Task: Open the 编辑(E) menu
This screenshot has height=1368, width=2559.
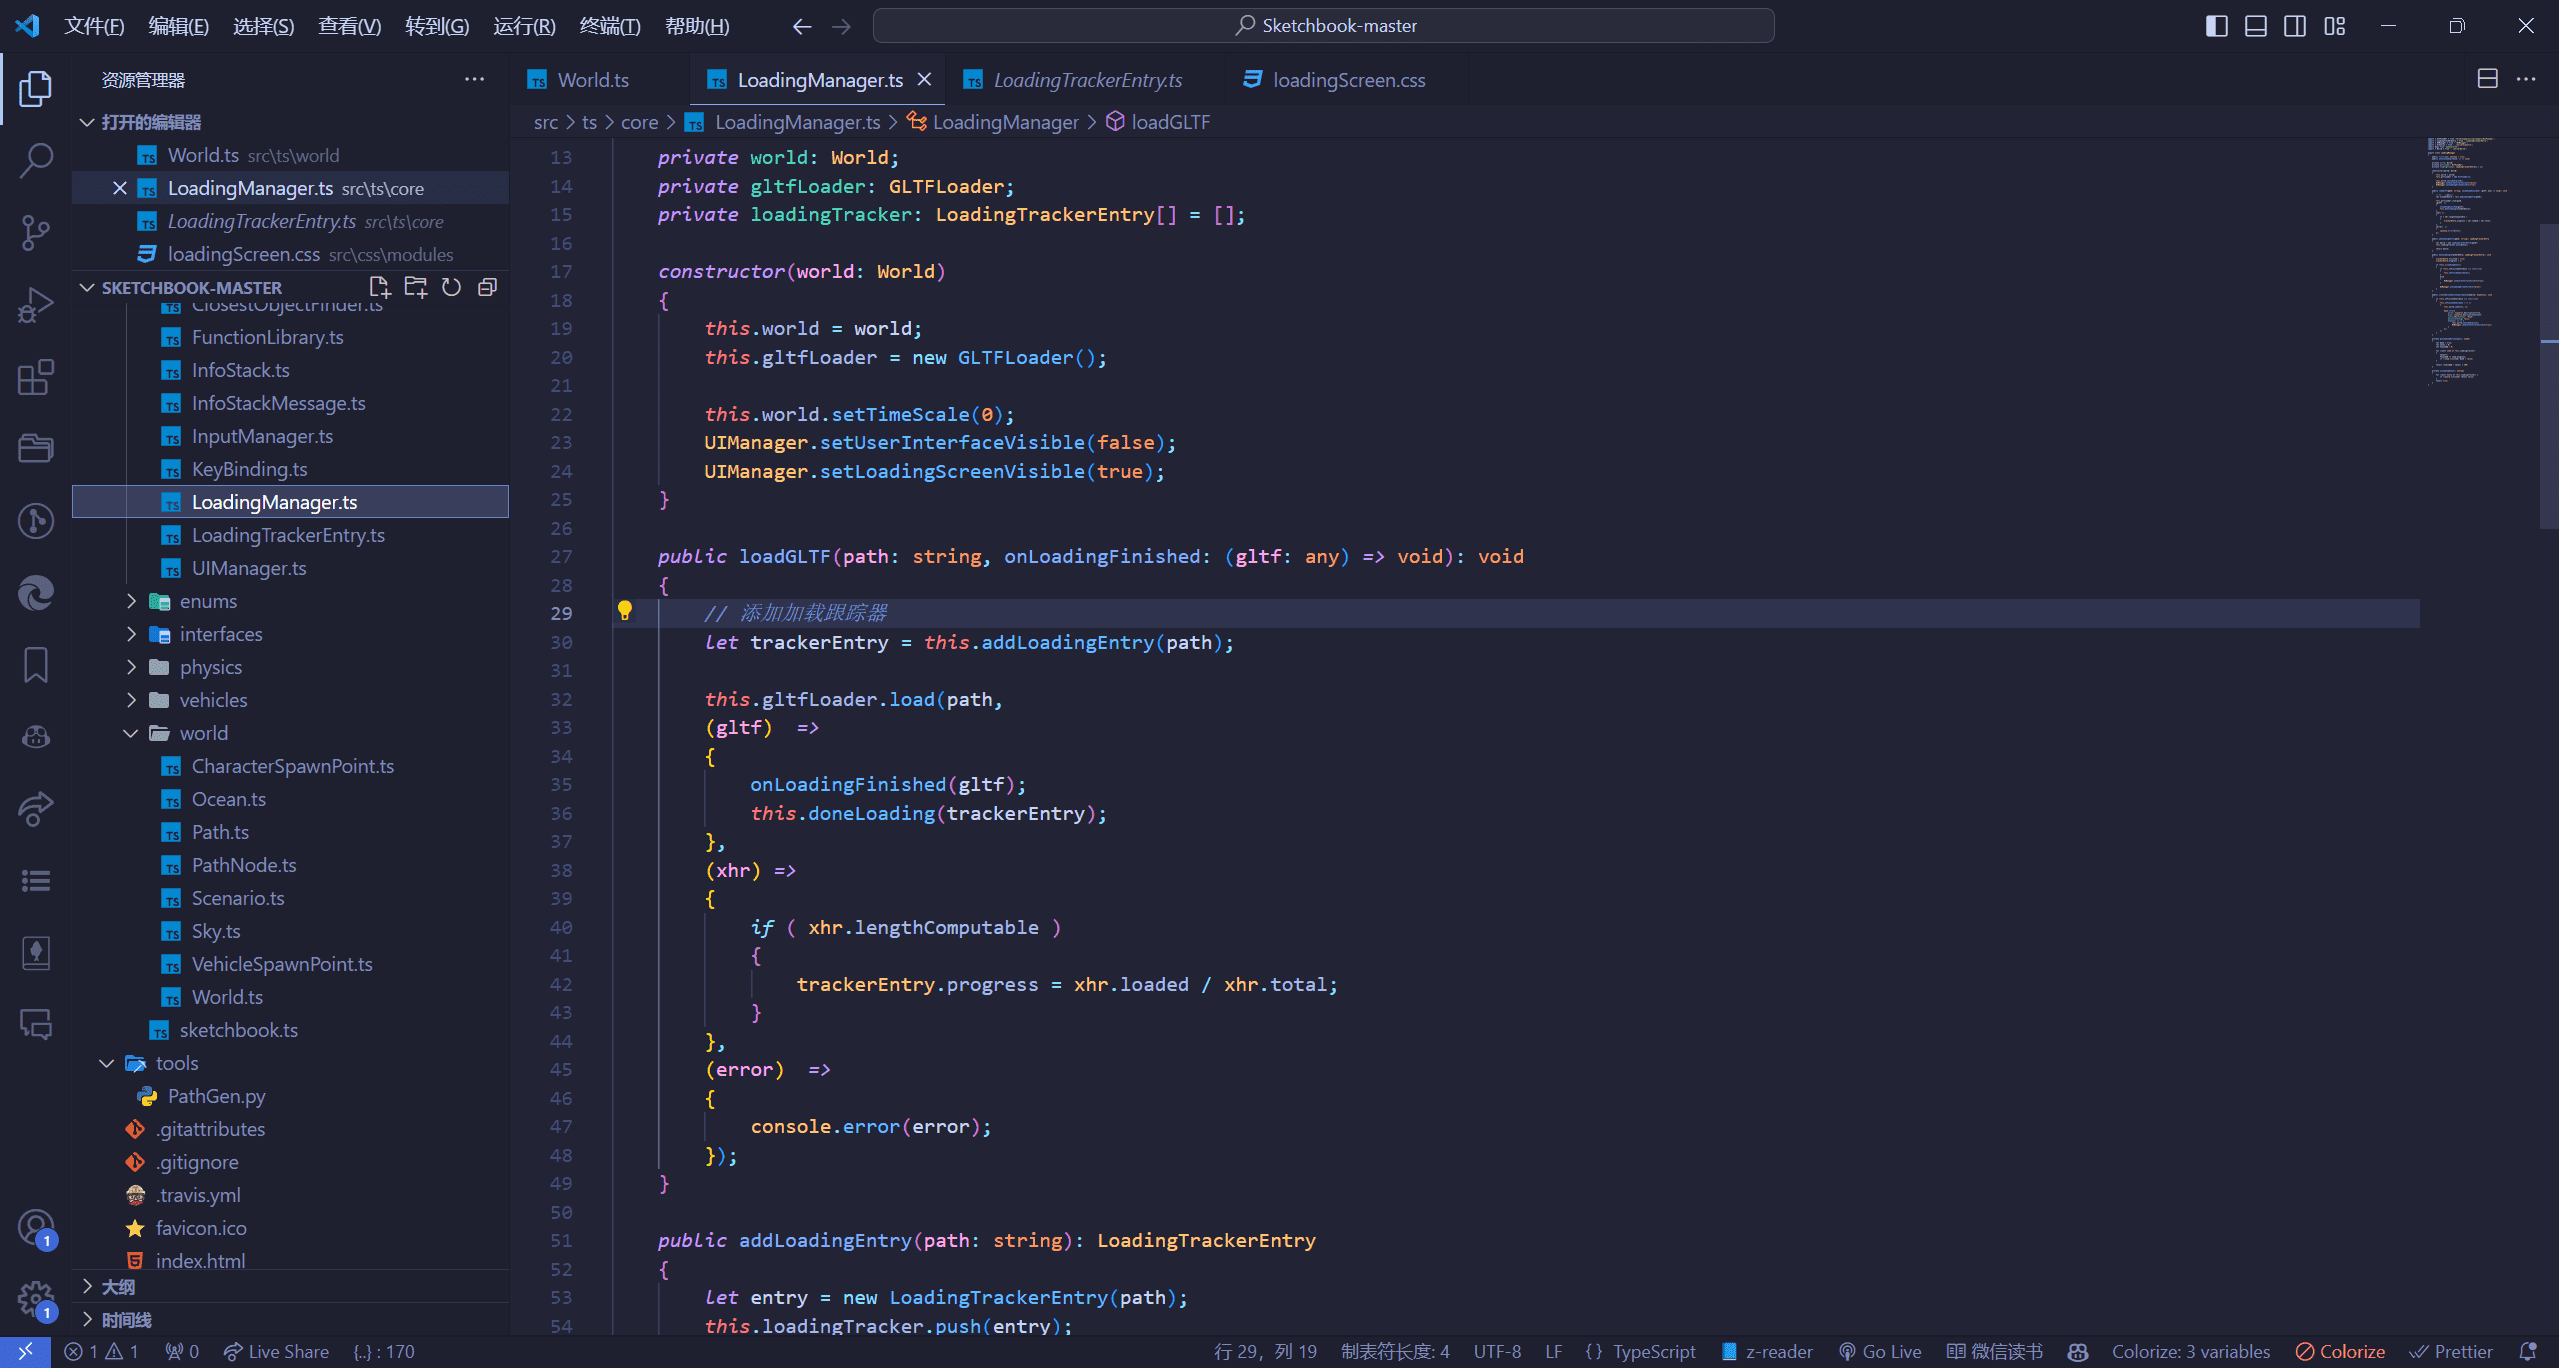Action: click(x=178, y=26)
